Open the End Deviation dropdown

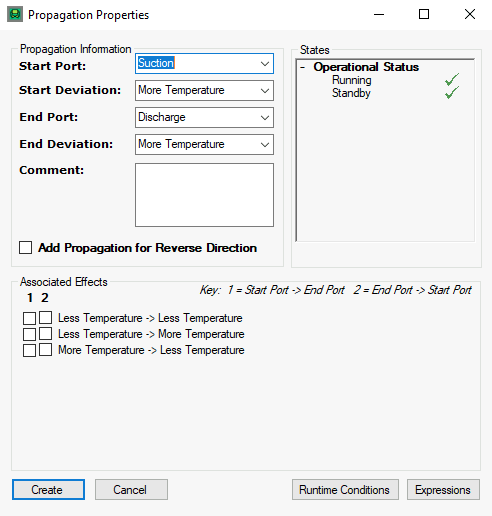point(265,144)
